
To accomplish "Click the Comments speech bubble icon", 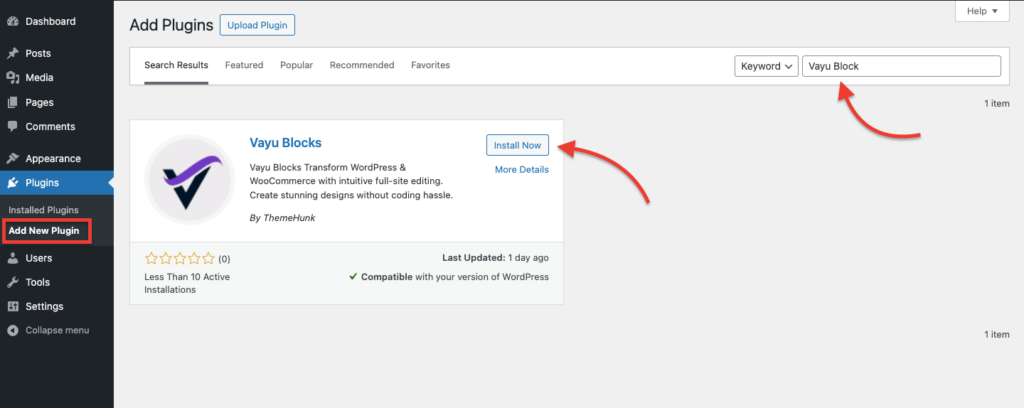I will coord(12,127).
